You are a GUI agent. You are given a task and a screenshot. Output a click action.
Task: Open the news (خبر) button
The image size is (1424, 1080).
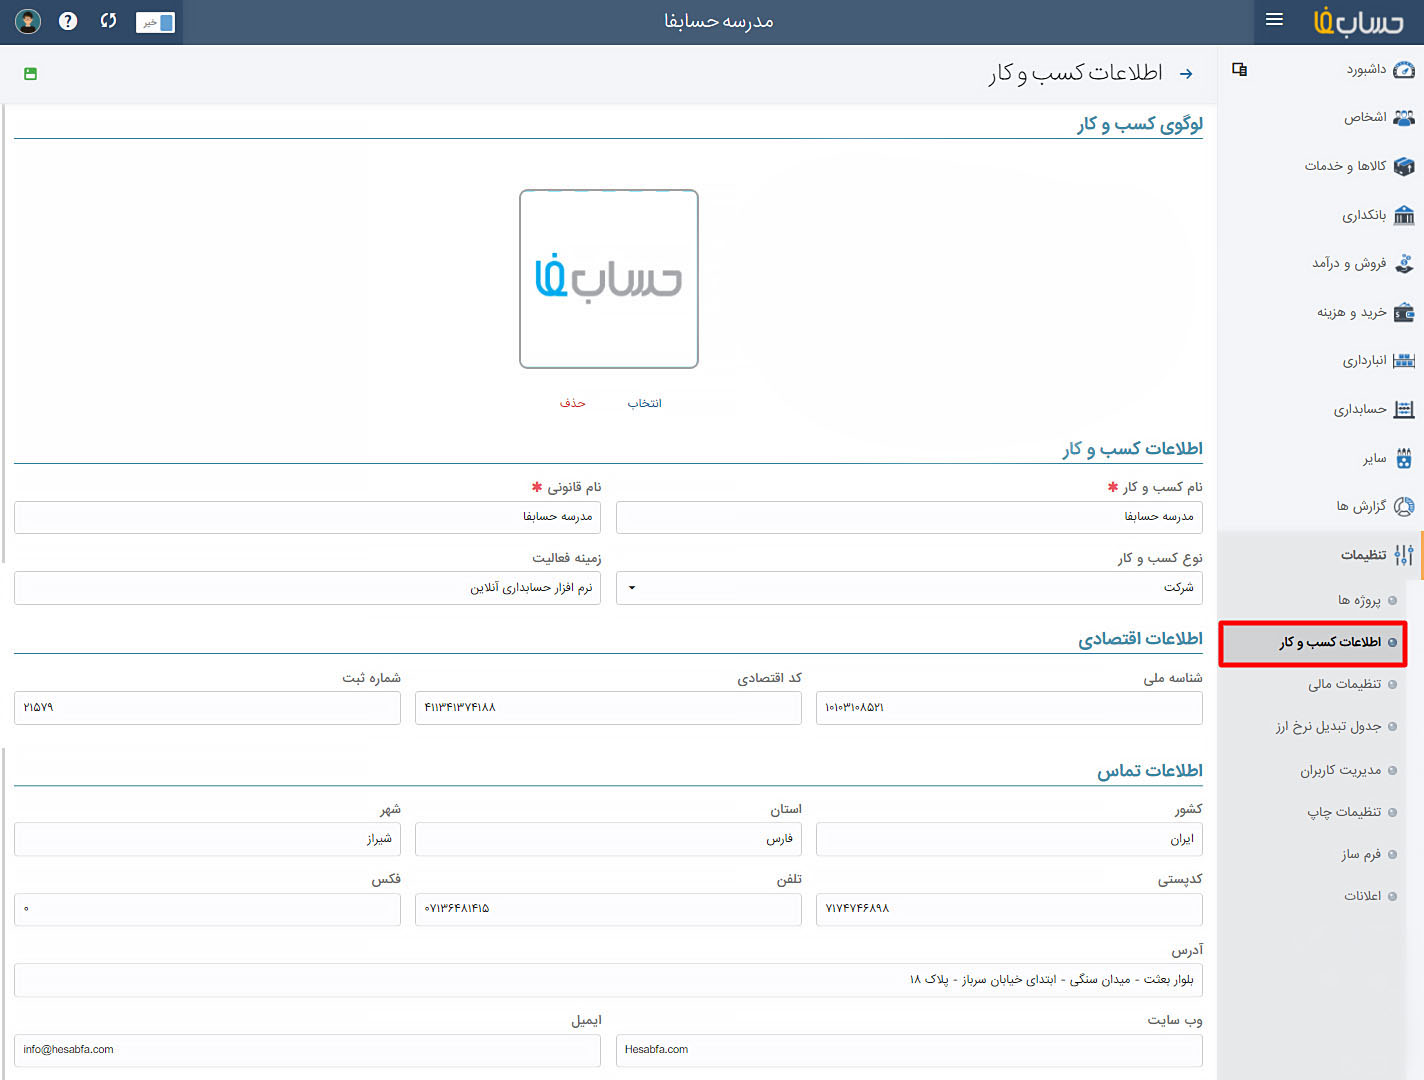pos(155,22)
